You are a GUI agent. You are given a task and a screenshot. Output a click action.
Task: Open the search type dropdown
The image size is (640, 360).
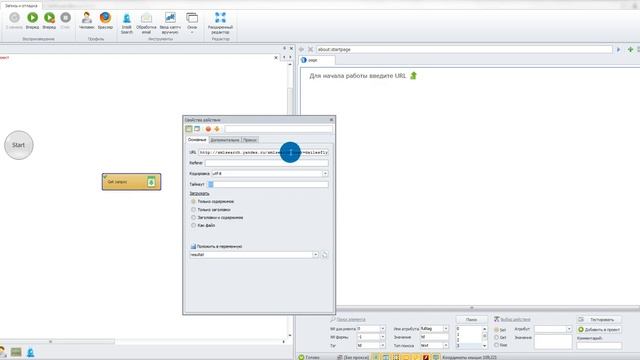[x=446, y=346]
